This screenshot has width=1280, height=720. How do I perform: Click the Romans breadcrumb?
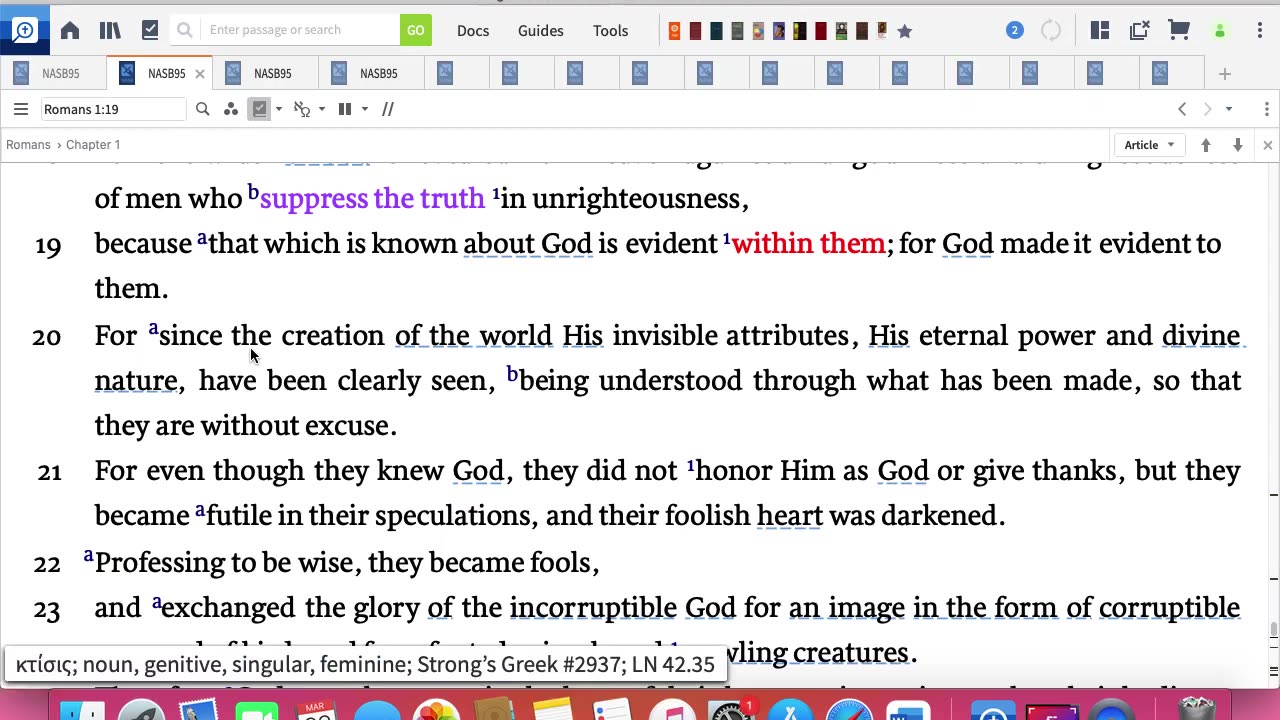28,145
